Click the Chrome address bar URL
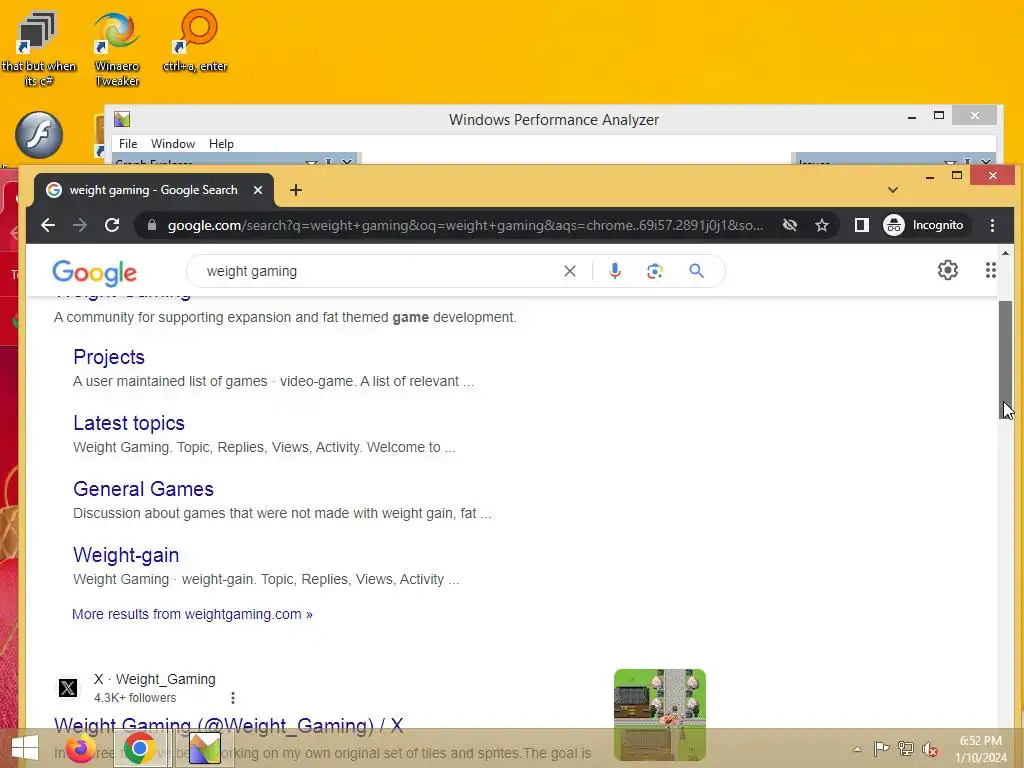The image size is (1024, 768). coord(465,225)
